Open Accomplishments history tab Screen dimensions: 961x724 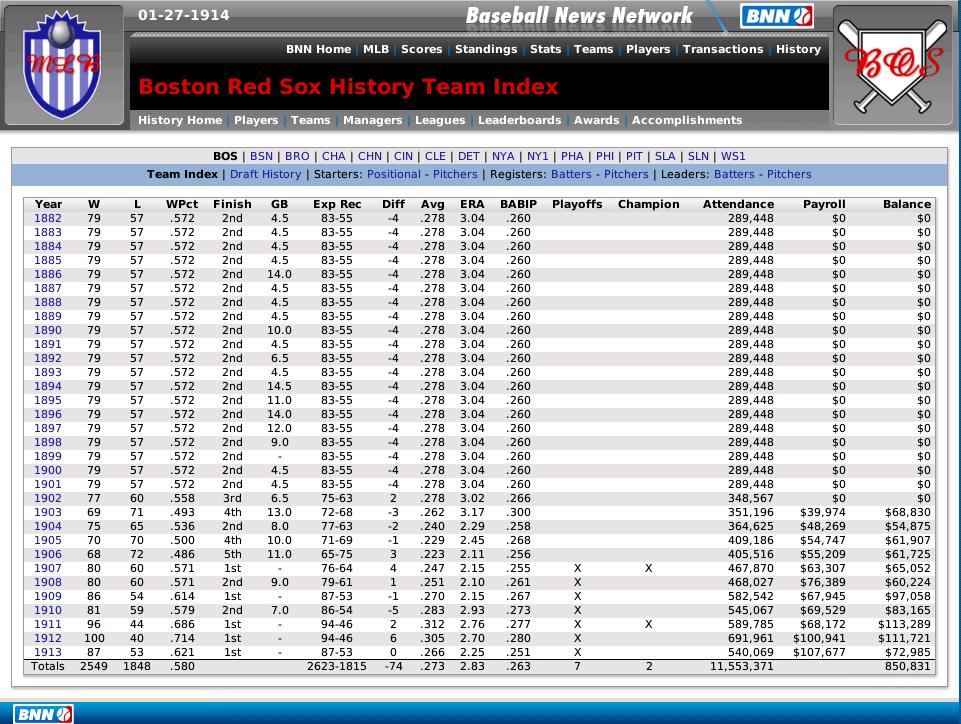point(686,120)
